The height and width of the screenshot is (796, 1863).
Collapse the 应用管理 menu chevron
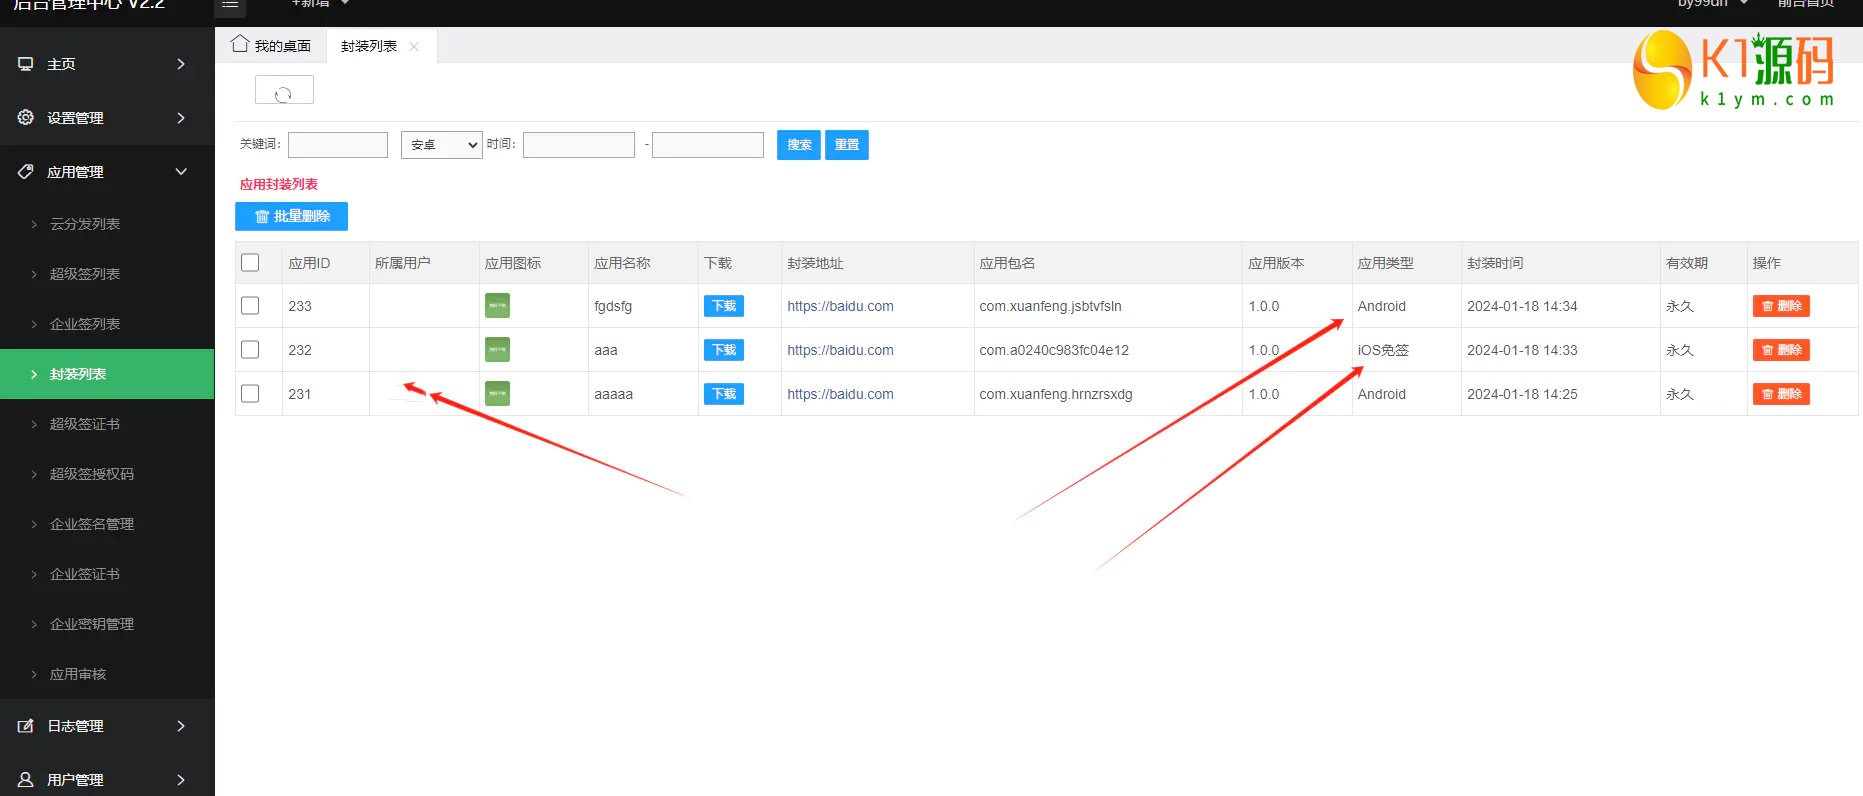pos(181,172)
